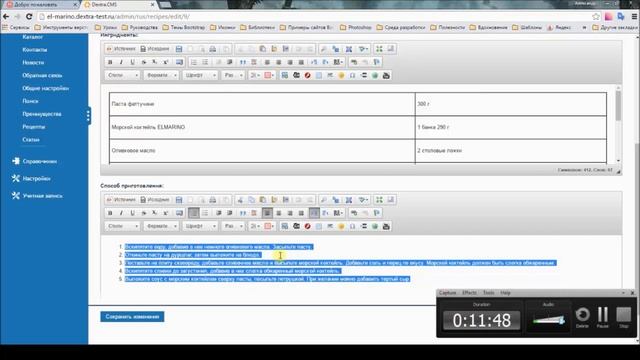
Task: Insert smiley in Ingredients editor
Action: 341,76
